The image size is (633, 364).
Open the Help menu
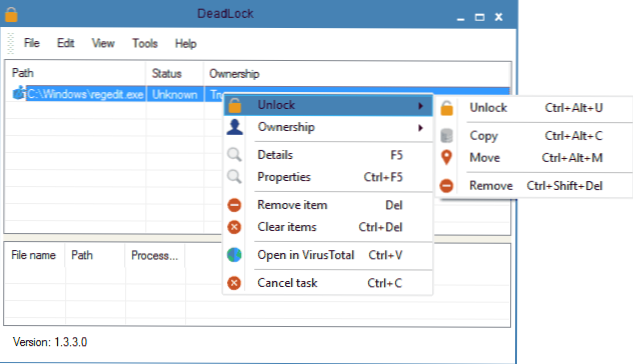pos(186,43)
